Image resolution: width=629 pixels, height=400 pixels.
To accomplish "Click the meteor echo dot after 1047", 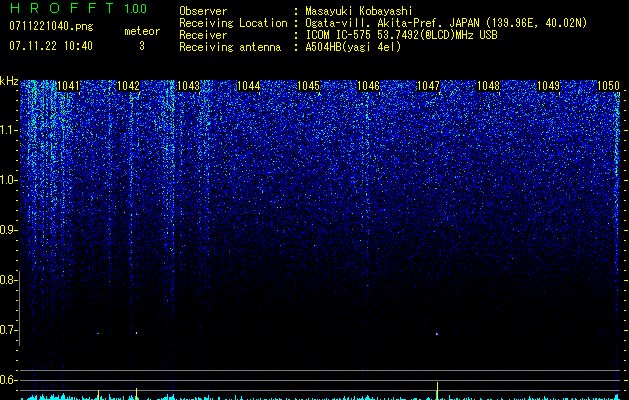I will pos(437,334).
